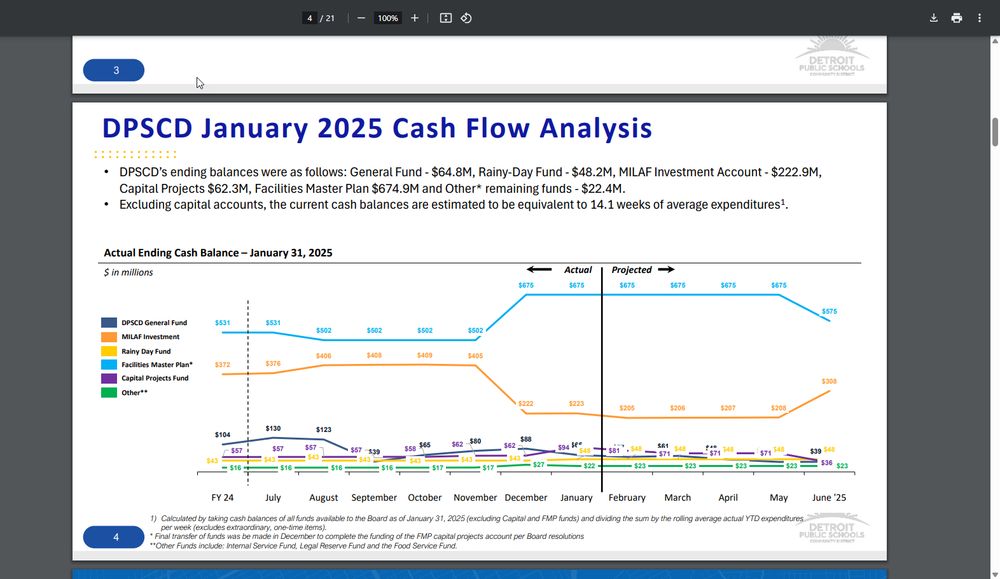Click the 'June '25' axis label

[829, 497]
